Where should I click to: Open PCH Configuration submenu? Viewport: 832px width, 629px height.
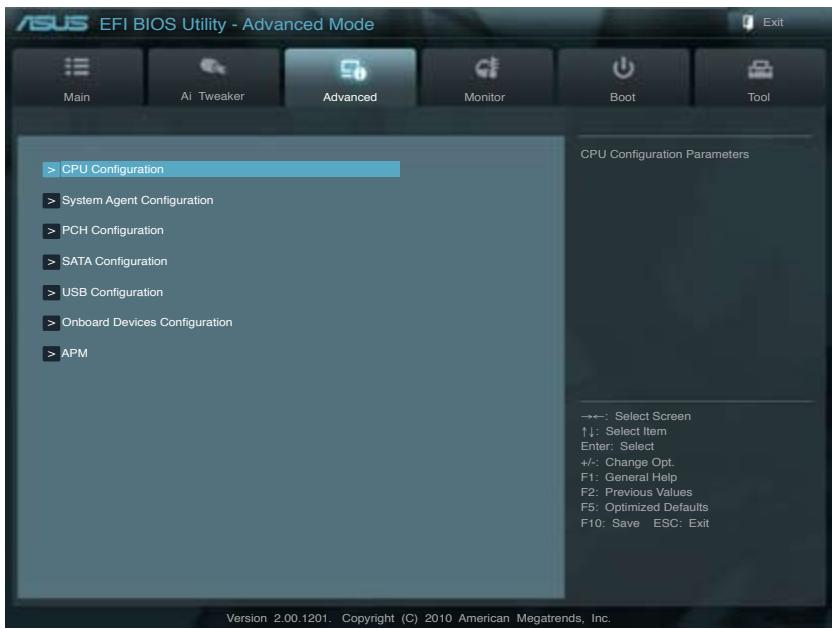pos(112,230)
